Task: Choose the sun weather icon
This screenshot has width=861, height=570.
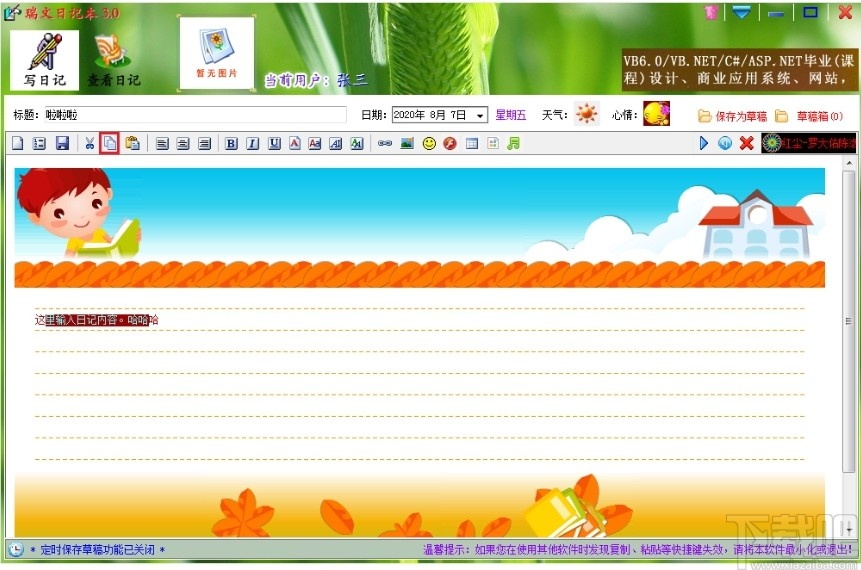Action: pos(586,114)
